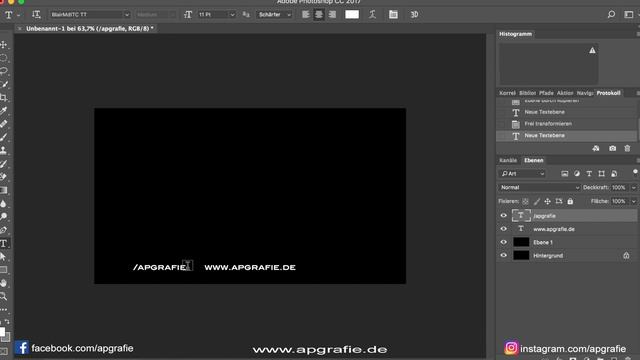The height and width of the screenshot is (360, 640).
Task: Select the Pen tool
Action: 4,230
